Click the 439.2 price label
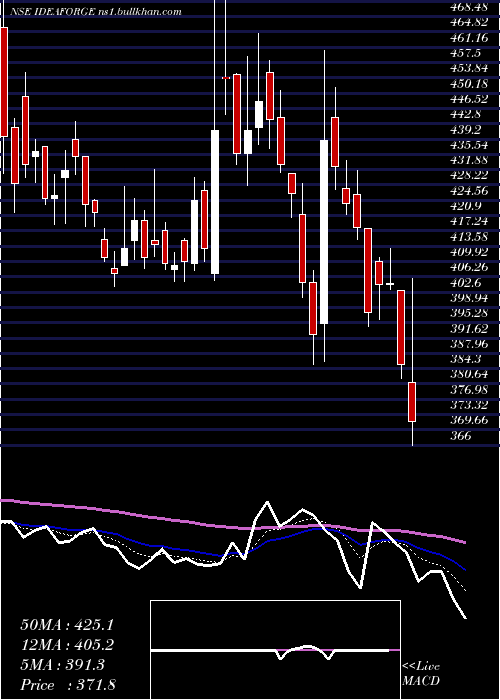 click(466, 129)
